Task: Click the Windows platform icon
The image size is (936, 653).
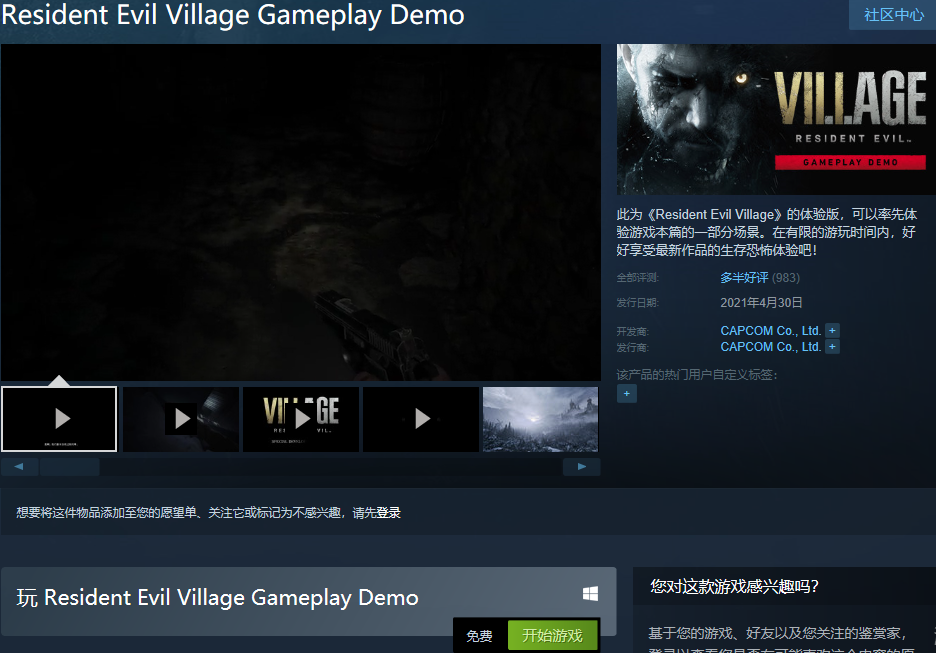Action: pyautogui.click(x=590, y=594)
